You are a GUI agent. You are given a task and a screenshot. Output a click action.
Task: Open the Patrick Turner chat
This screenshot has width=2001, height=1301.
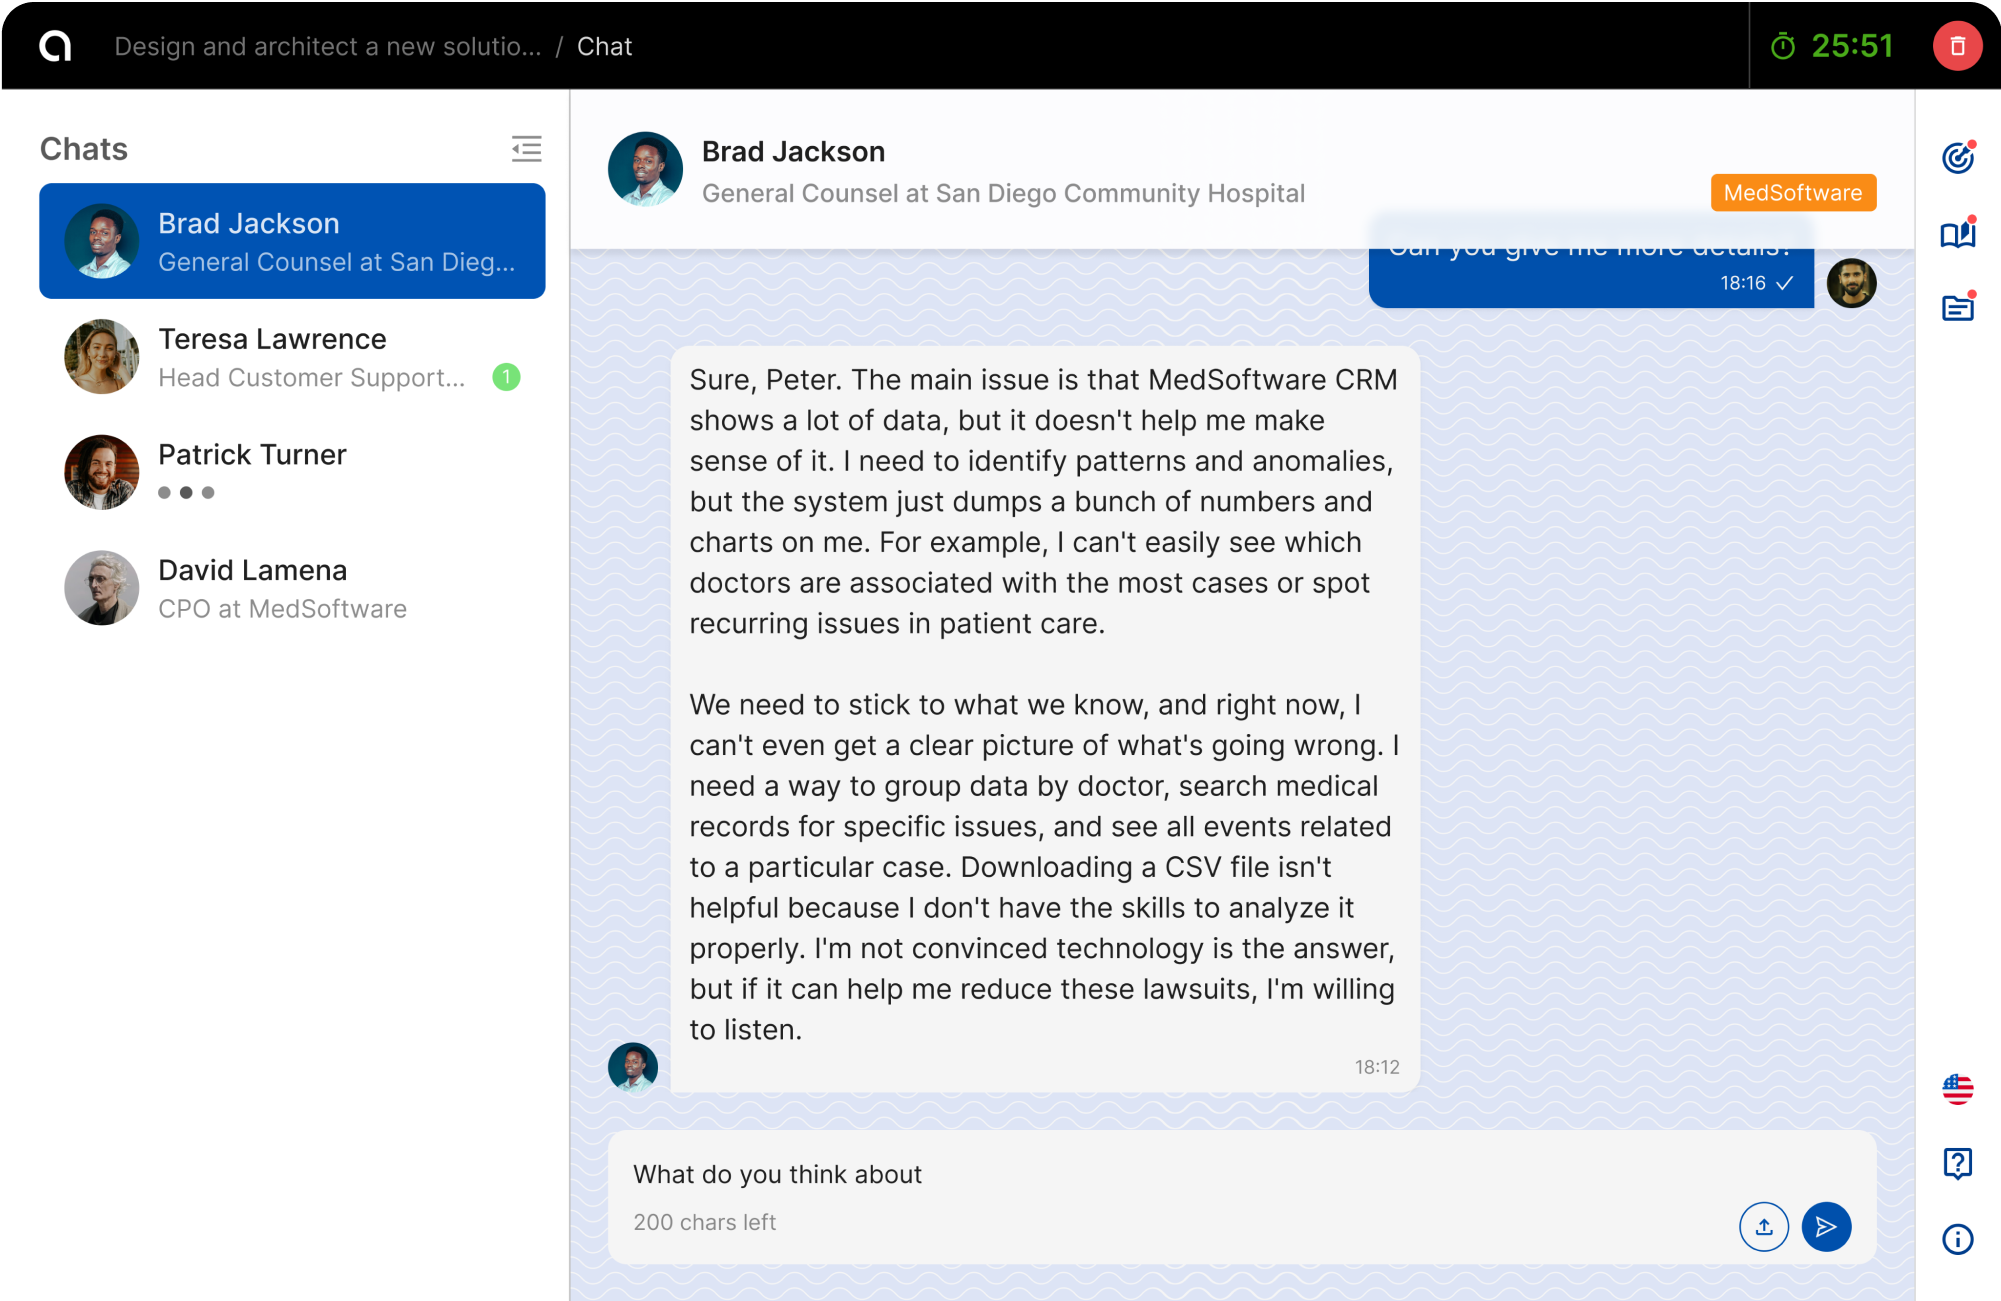292,472
